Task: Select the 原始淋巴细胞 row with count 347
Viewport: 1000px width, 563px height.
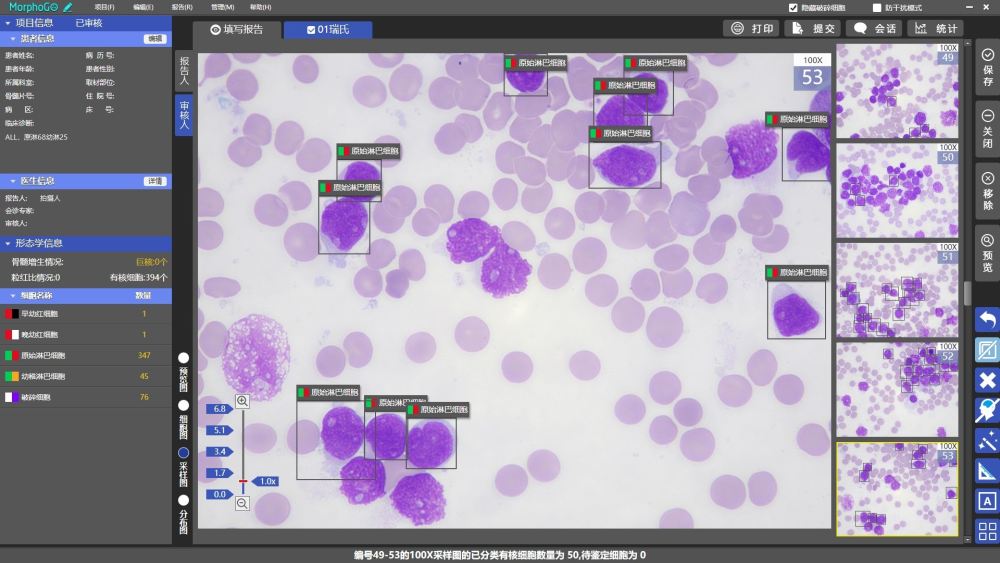Action: [85, 355]
